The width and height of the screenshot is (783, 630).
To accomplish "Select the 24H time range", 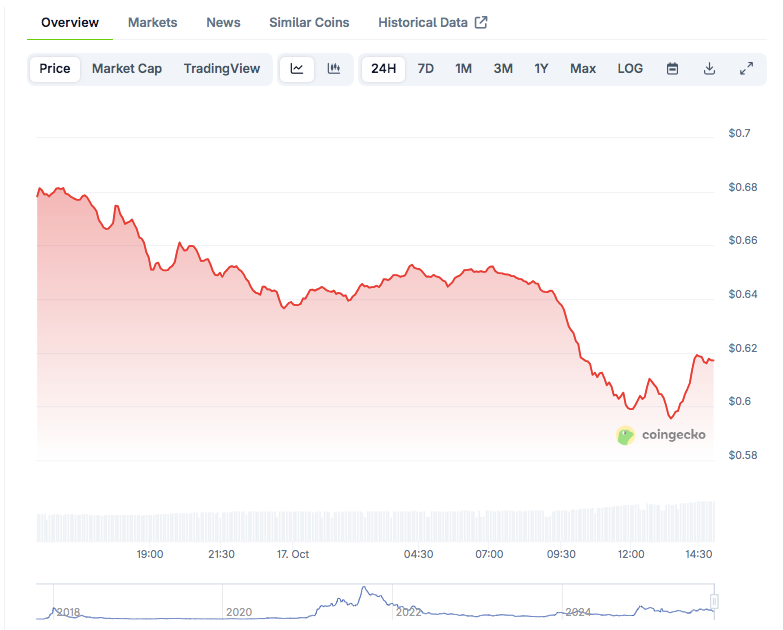I will [383, 69].
